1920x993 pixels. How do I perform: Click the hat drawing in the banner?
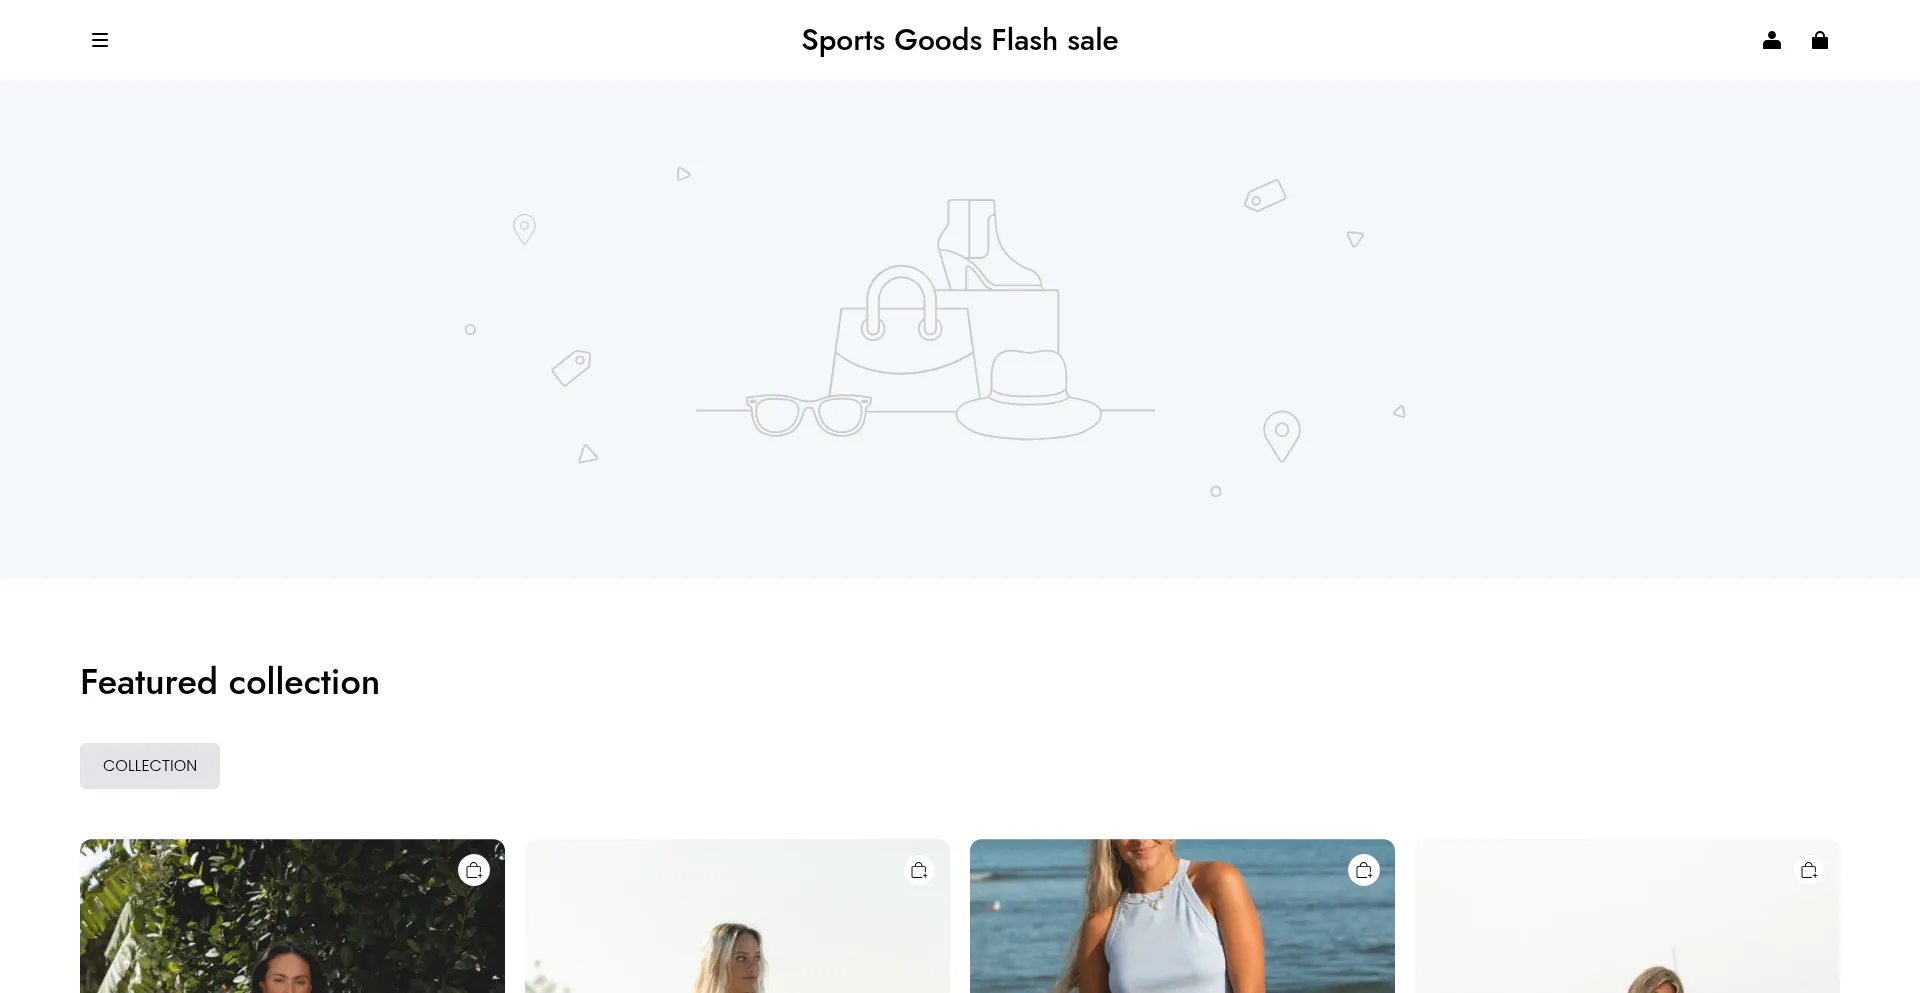pos(1028,396)
